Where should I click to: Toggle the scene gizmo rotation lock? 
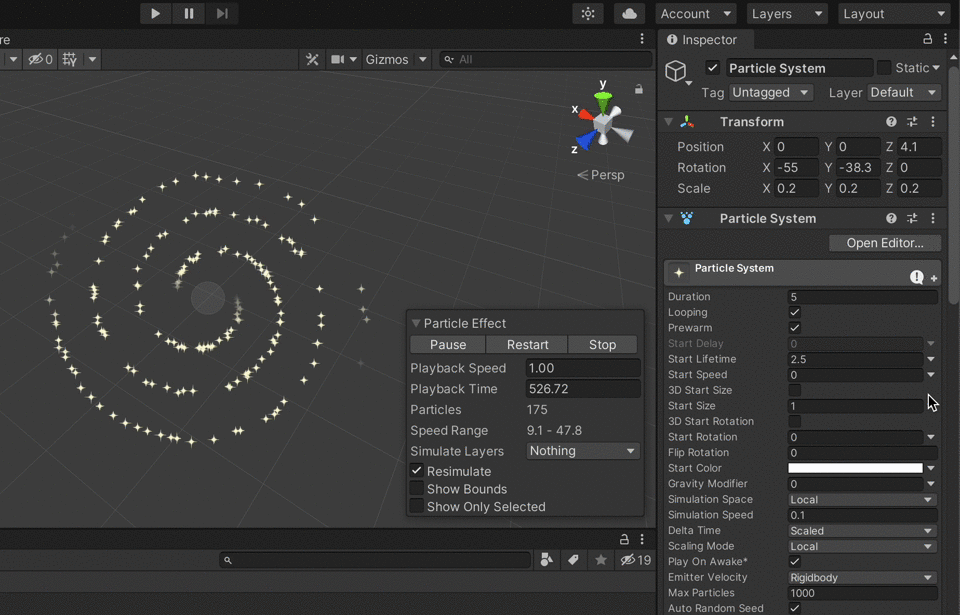point(639,89)
